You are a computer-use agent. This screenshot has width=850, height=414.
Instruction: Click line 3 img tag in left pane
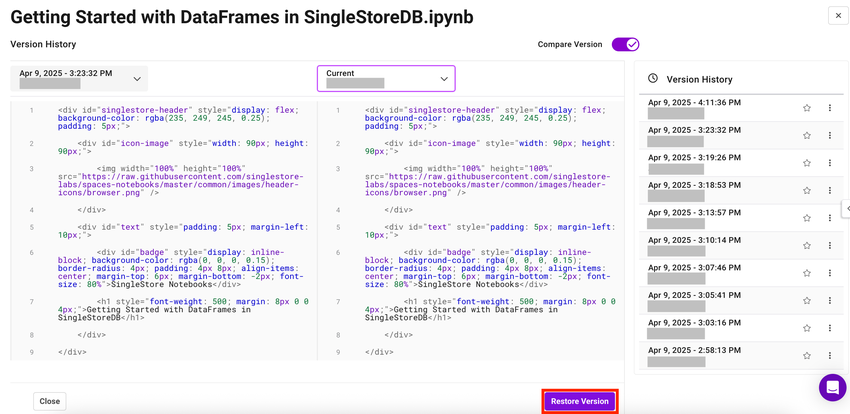[x=182, y=180]
